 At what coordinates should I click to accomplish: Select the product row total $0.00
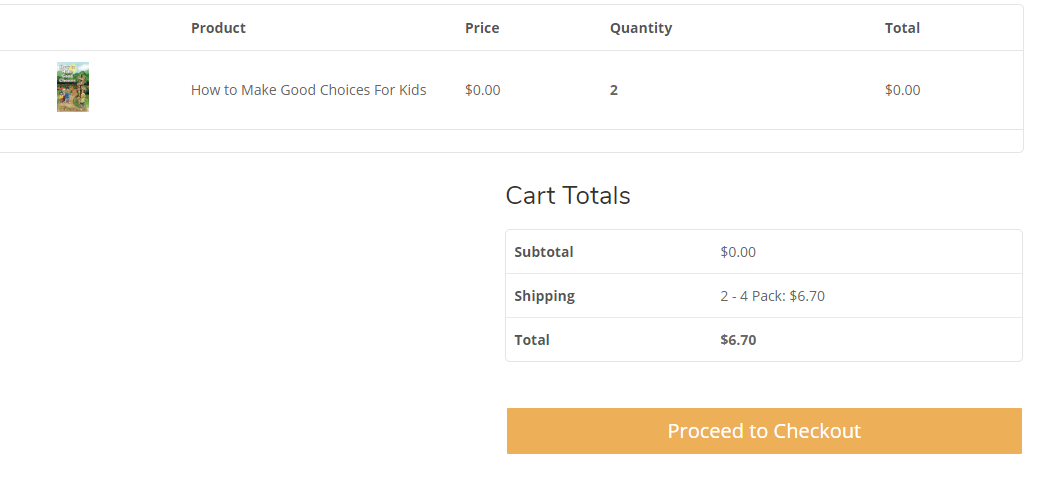tap(902, 90)
